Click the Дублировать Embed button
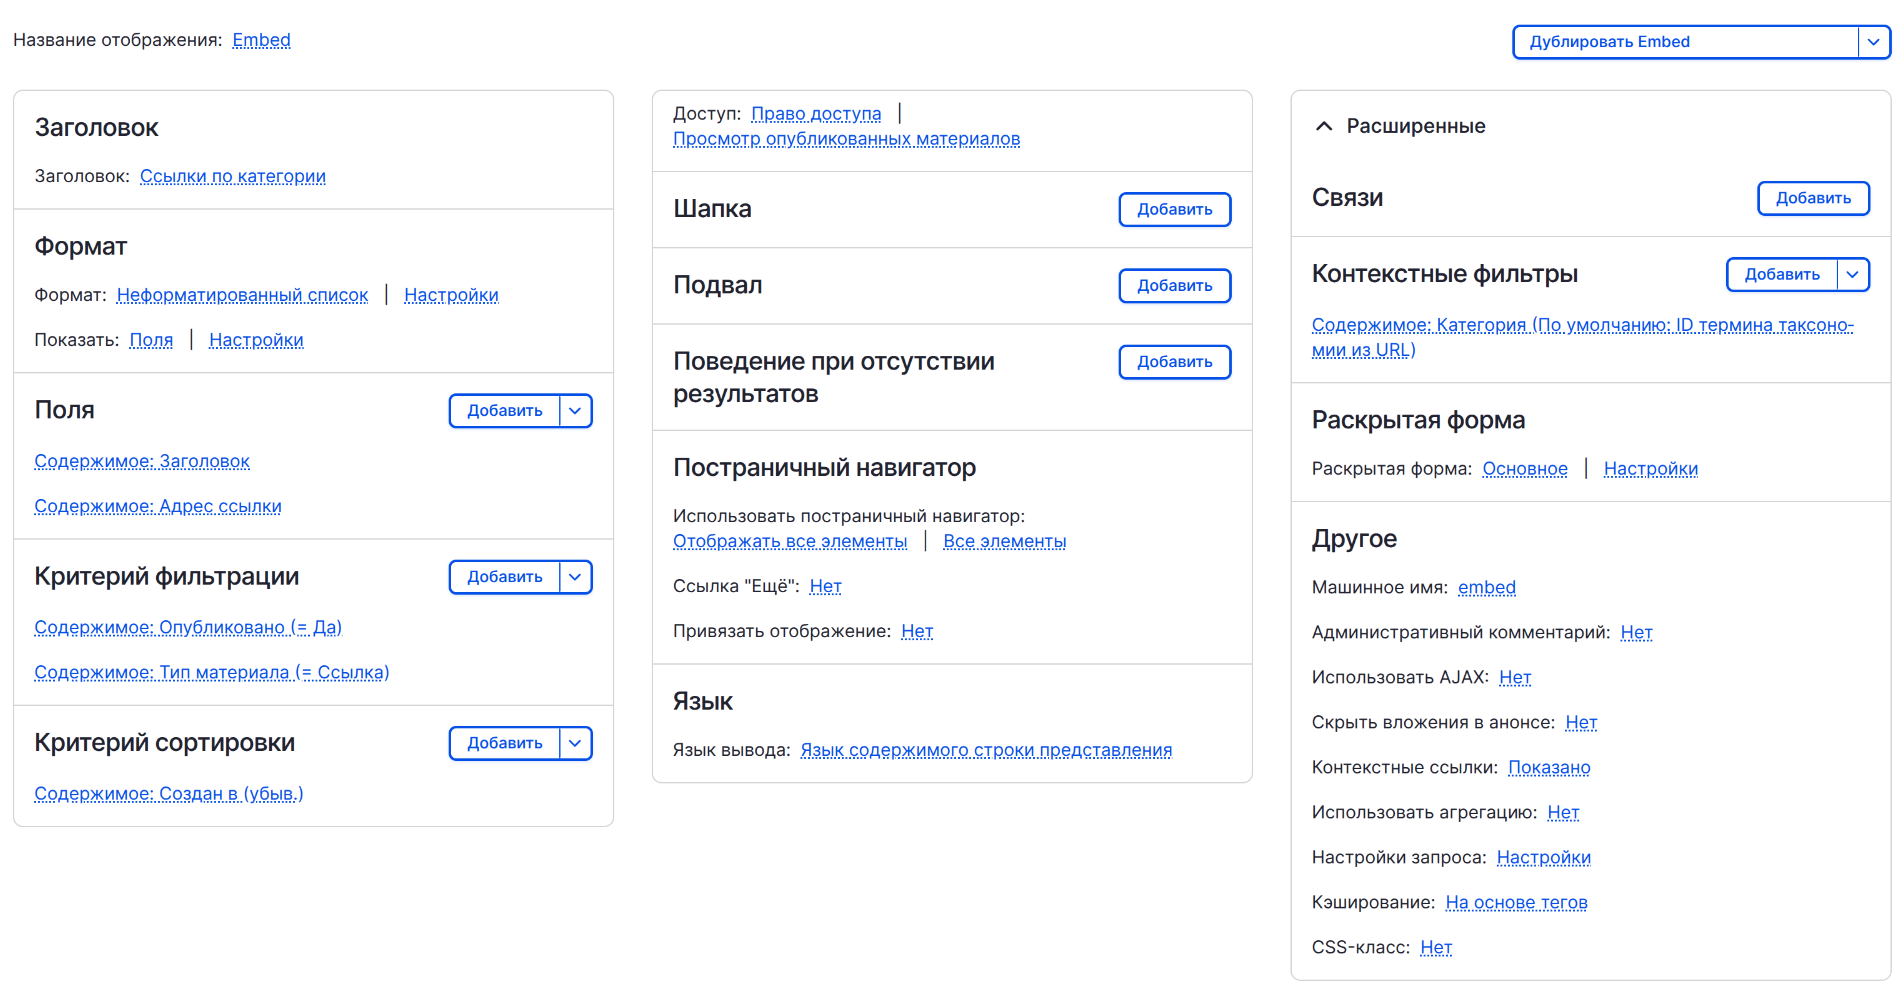The image size is (1902, 997). click(x=1685, y=42)
